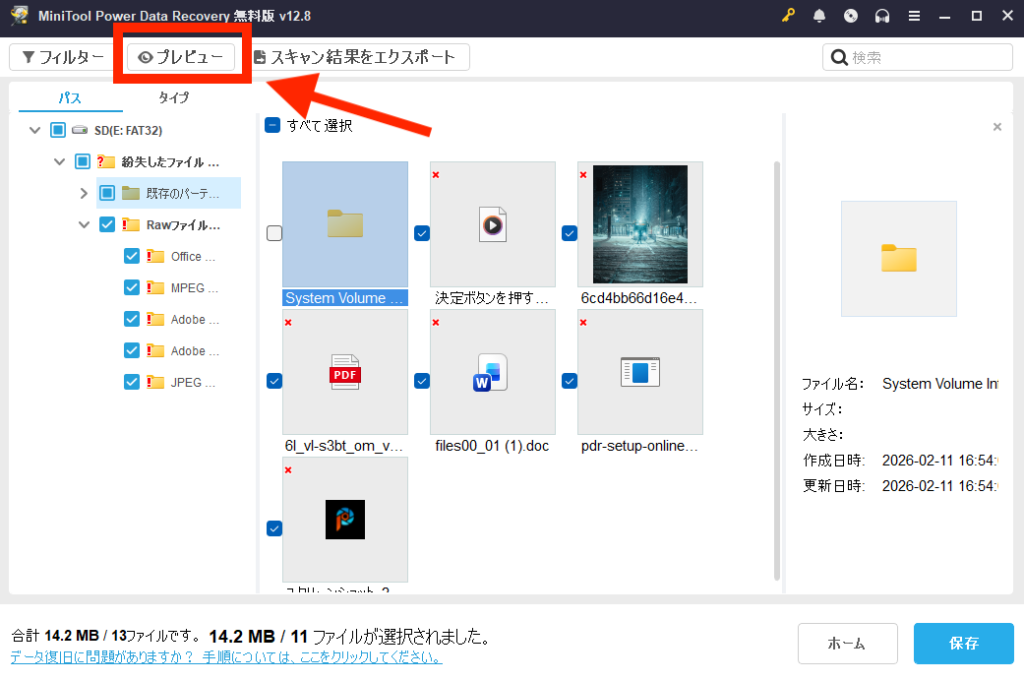Screen dimensions: 1024x681
Task: Open the notifications bell icon
Action: pyautogui.click(x=820, y=17)
